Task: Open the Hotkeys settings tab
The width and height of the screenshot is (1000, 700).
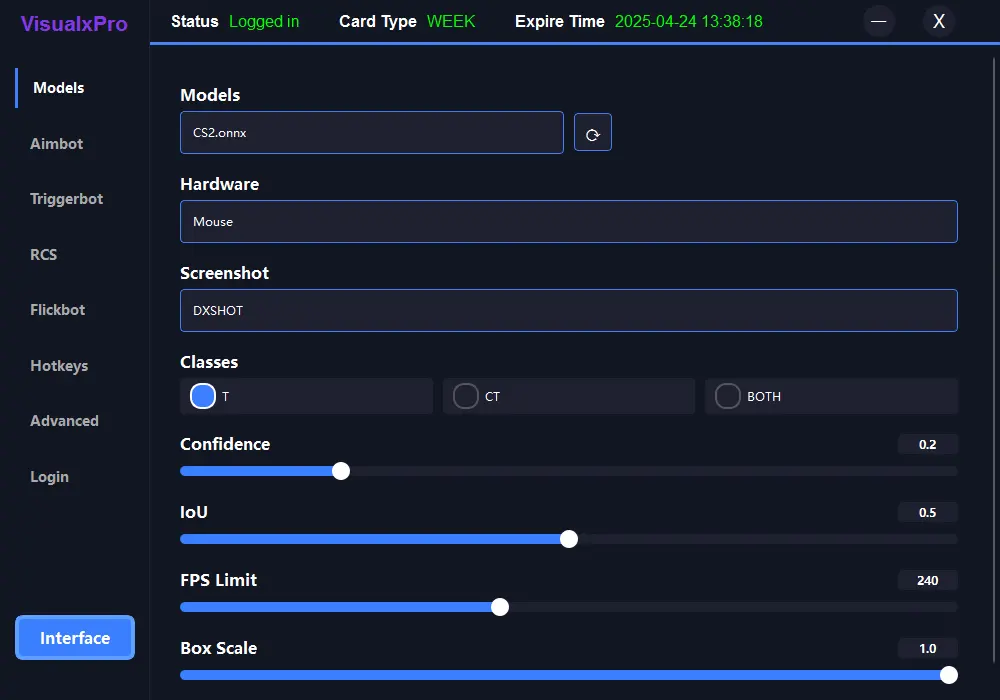Action: tap(59, 366)
